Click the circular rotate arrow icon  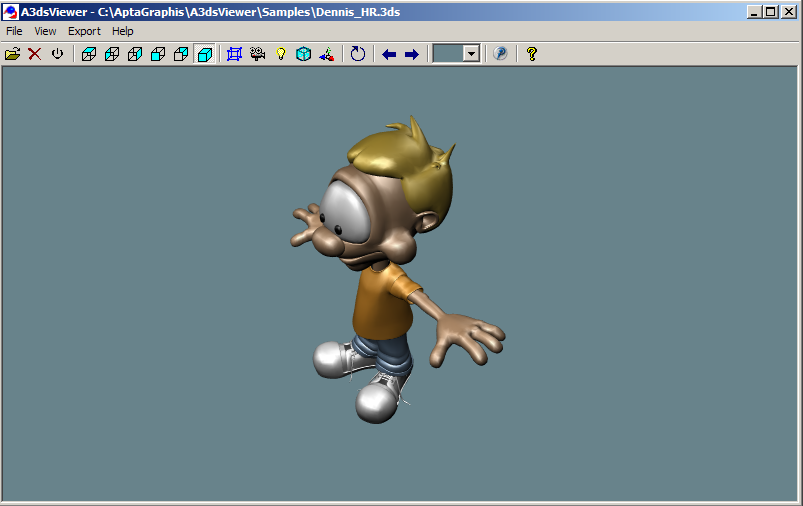[x=358, y=54]
